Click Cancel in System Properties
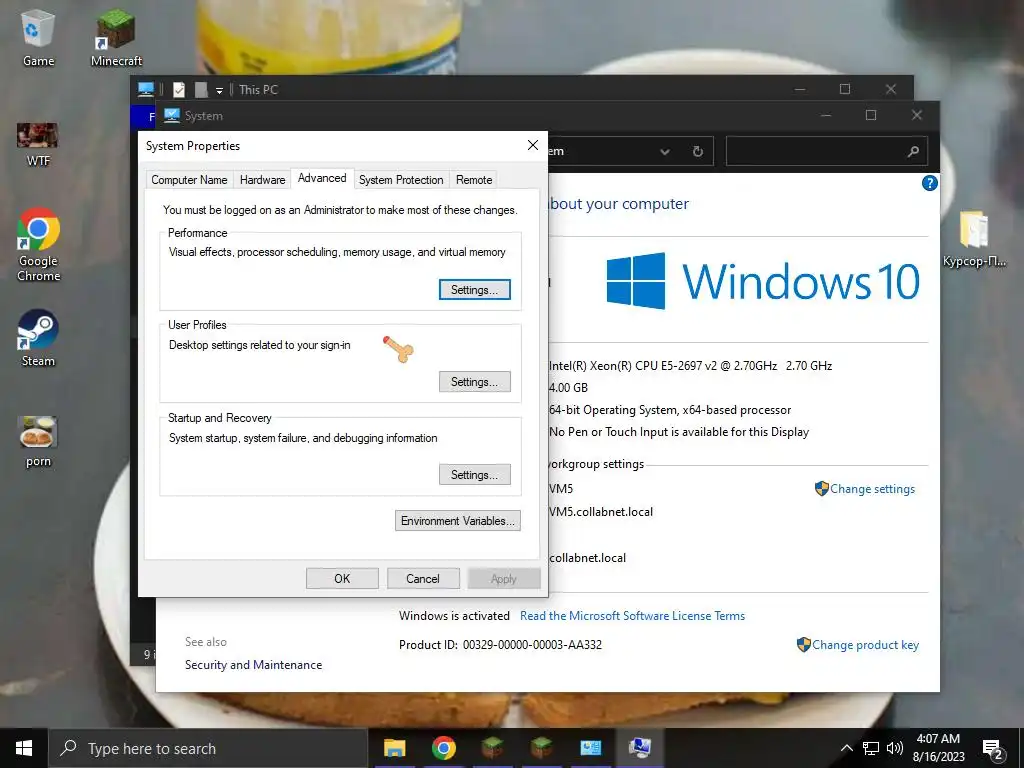The image size is (1024, 768). [x=423, y=579]
